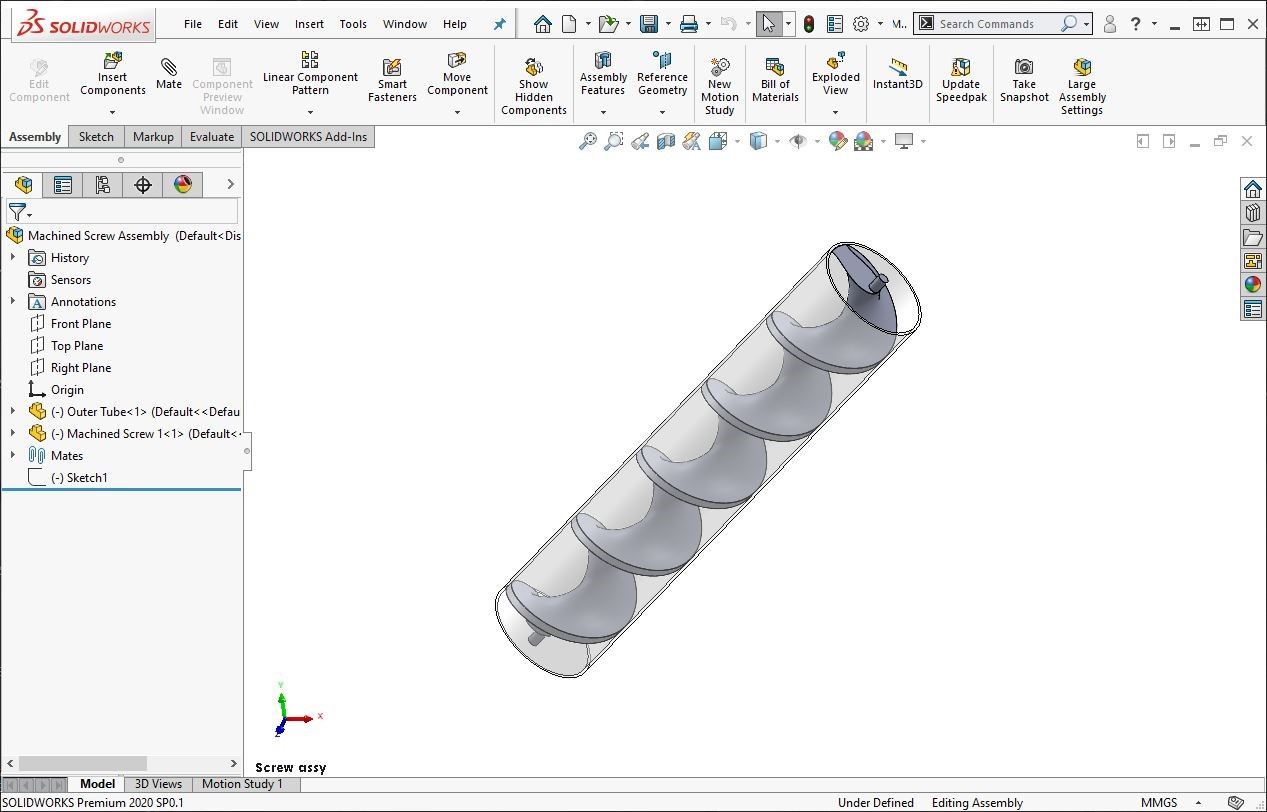The image size is (1267, 812).
Task: Open the Edit Appearance color wheel
Action: coord(837,142)
